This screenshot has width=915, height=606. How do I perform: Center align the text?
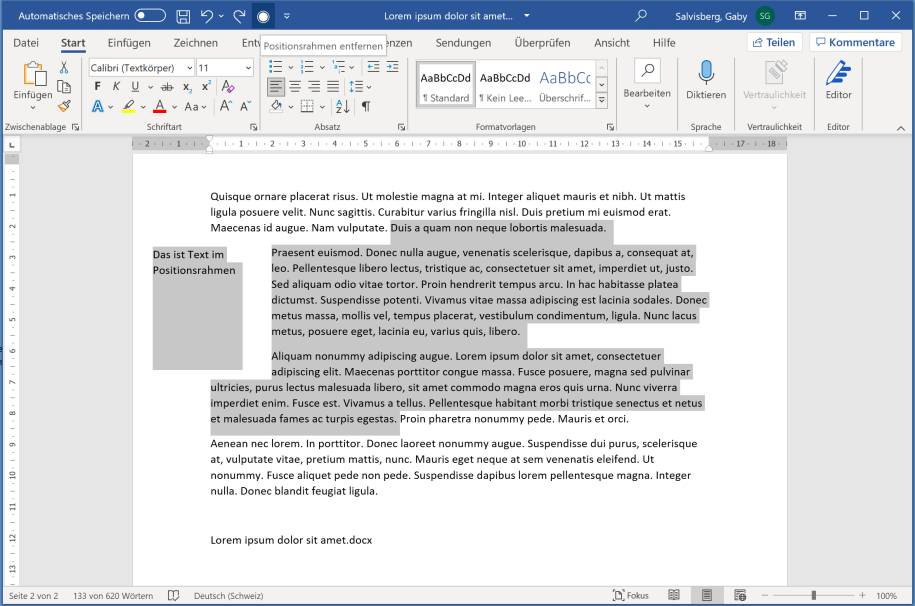coord(295,87)
